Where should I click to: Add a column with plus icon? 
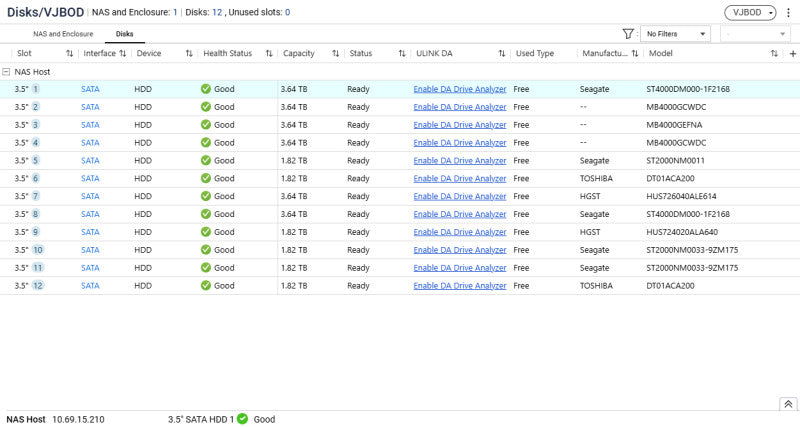click(793, 54)
